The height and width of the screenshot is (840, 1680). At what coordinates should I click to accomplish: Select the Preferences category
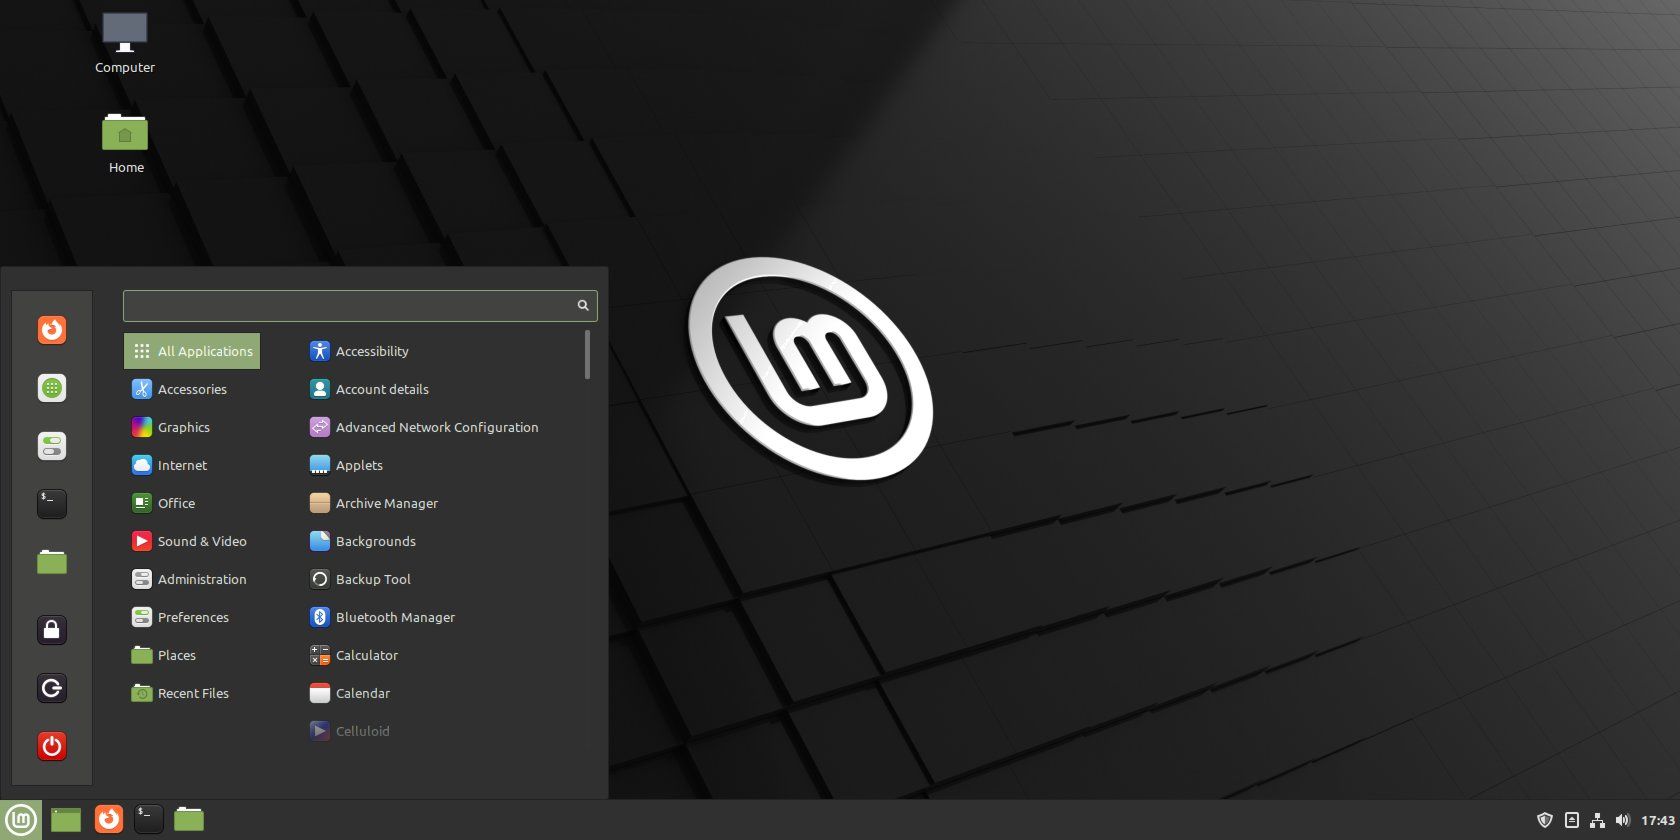click(192, 617)
